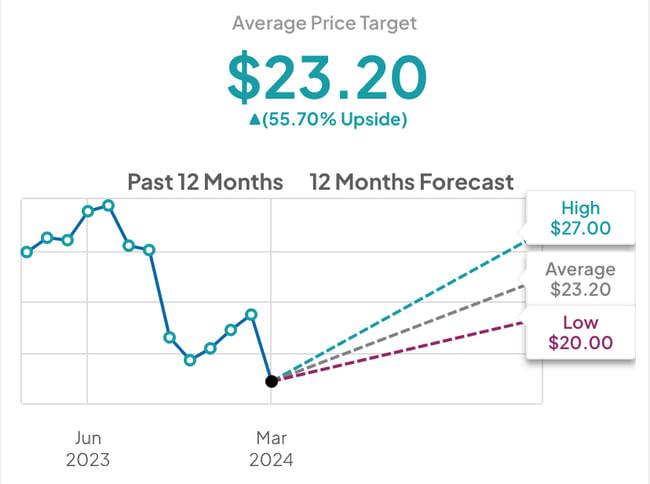Select the last hollow point before black dot
650x484 pixels.
tap(251, 314)
